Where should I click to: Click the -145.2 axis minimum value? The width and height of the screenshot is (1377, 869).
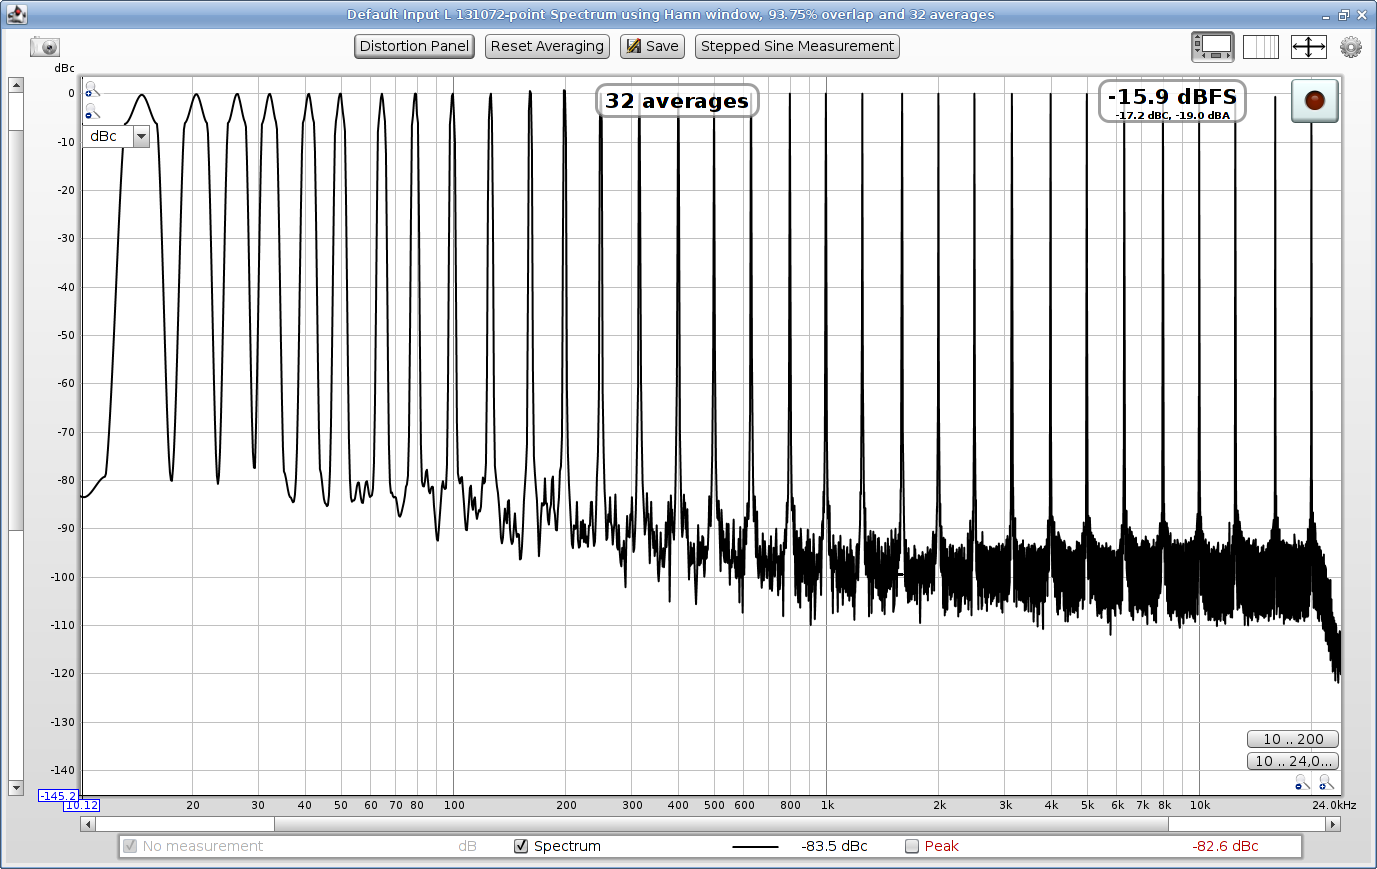58,796
